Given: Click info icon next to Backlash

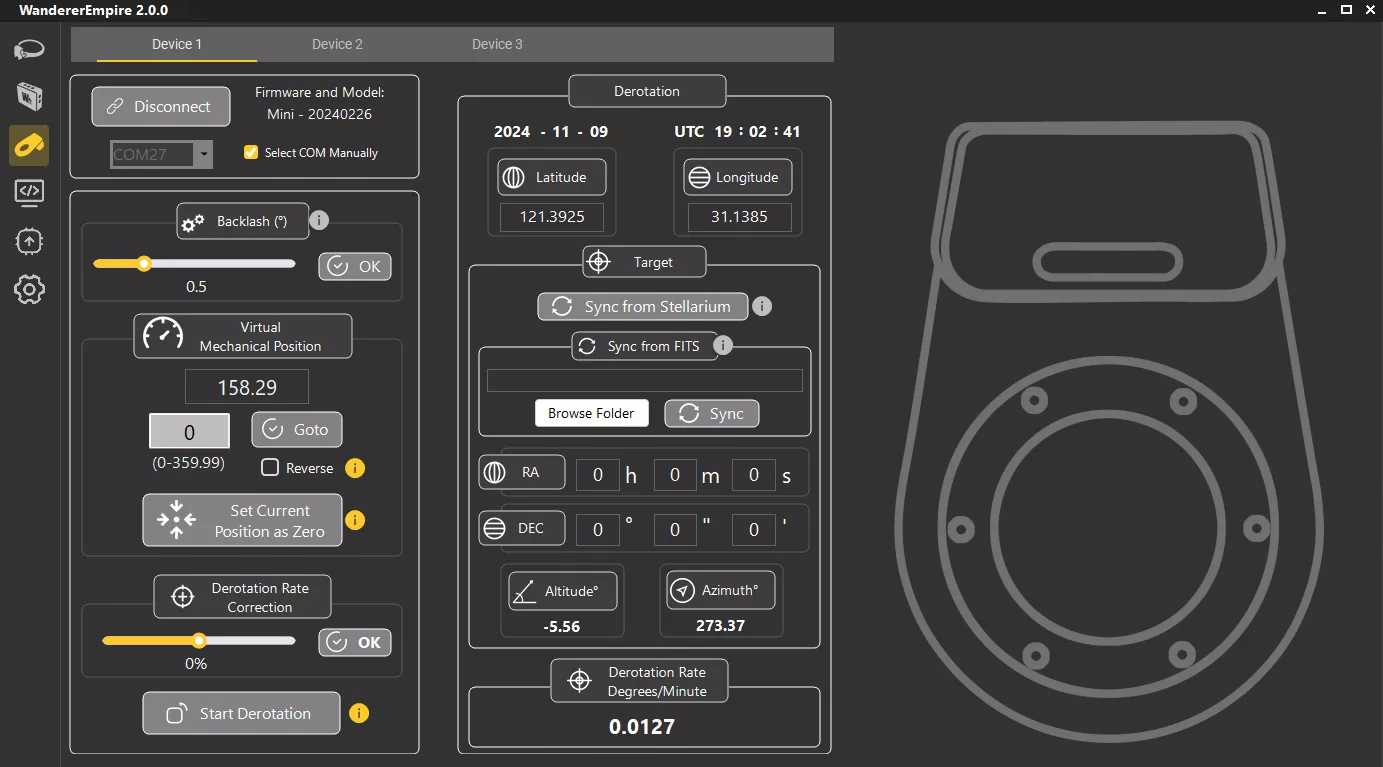Looking at the screenshot, I should click(318, 221).
